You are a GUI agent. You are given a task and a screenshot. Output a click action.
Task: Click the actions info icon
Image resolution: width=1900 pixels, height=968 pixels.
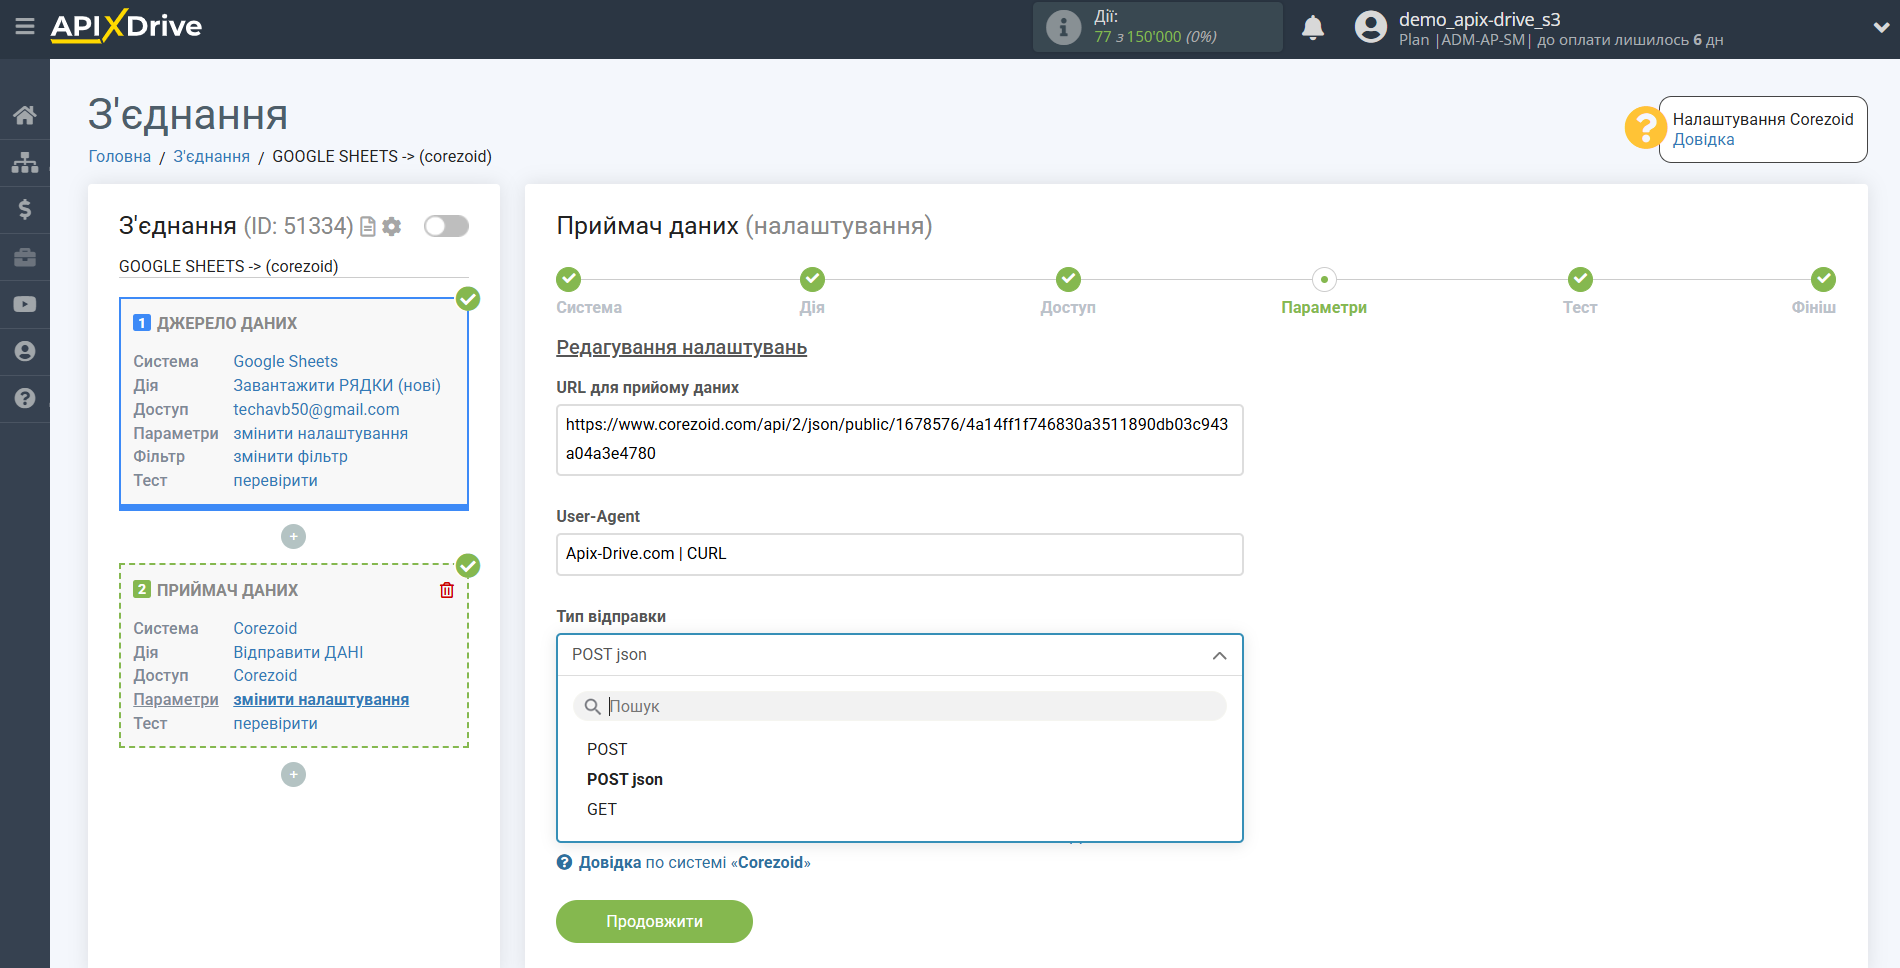coord(1063,27)
